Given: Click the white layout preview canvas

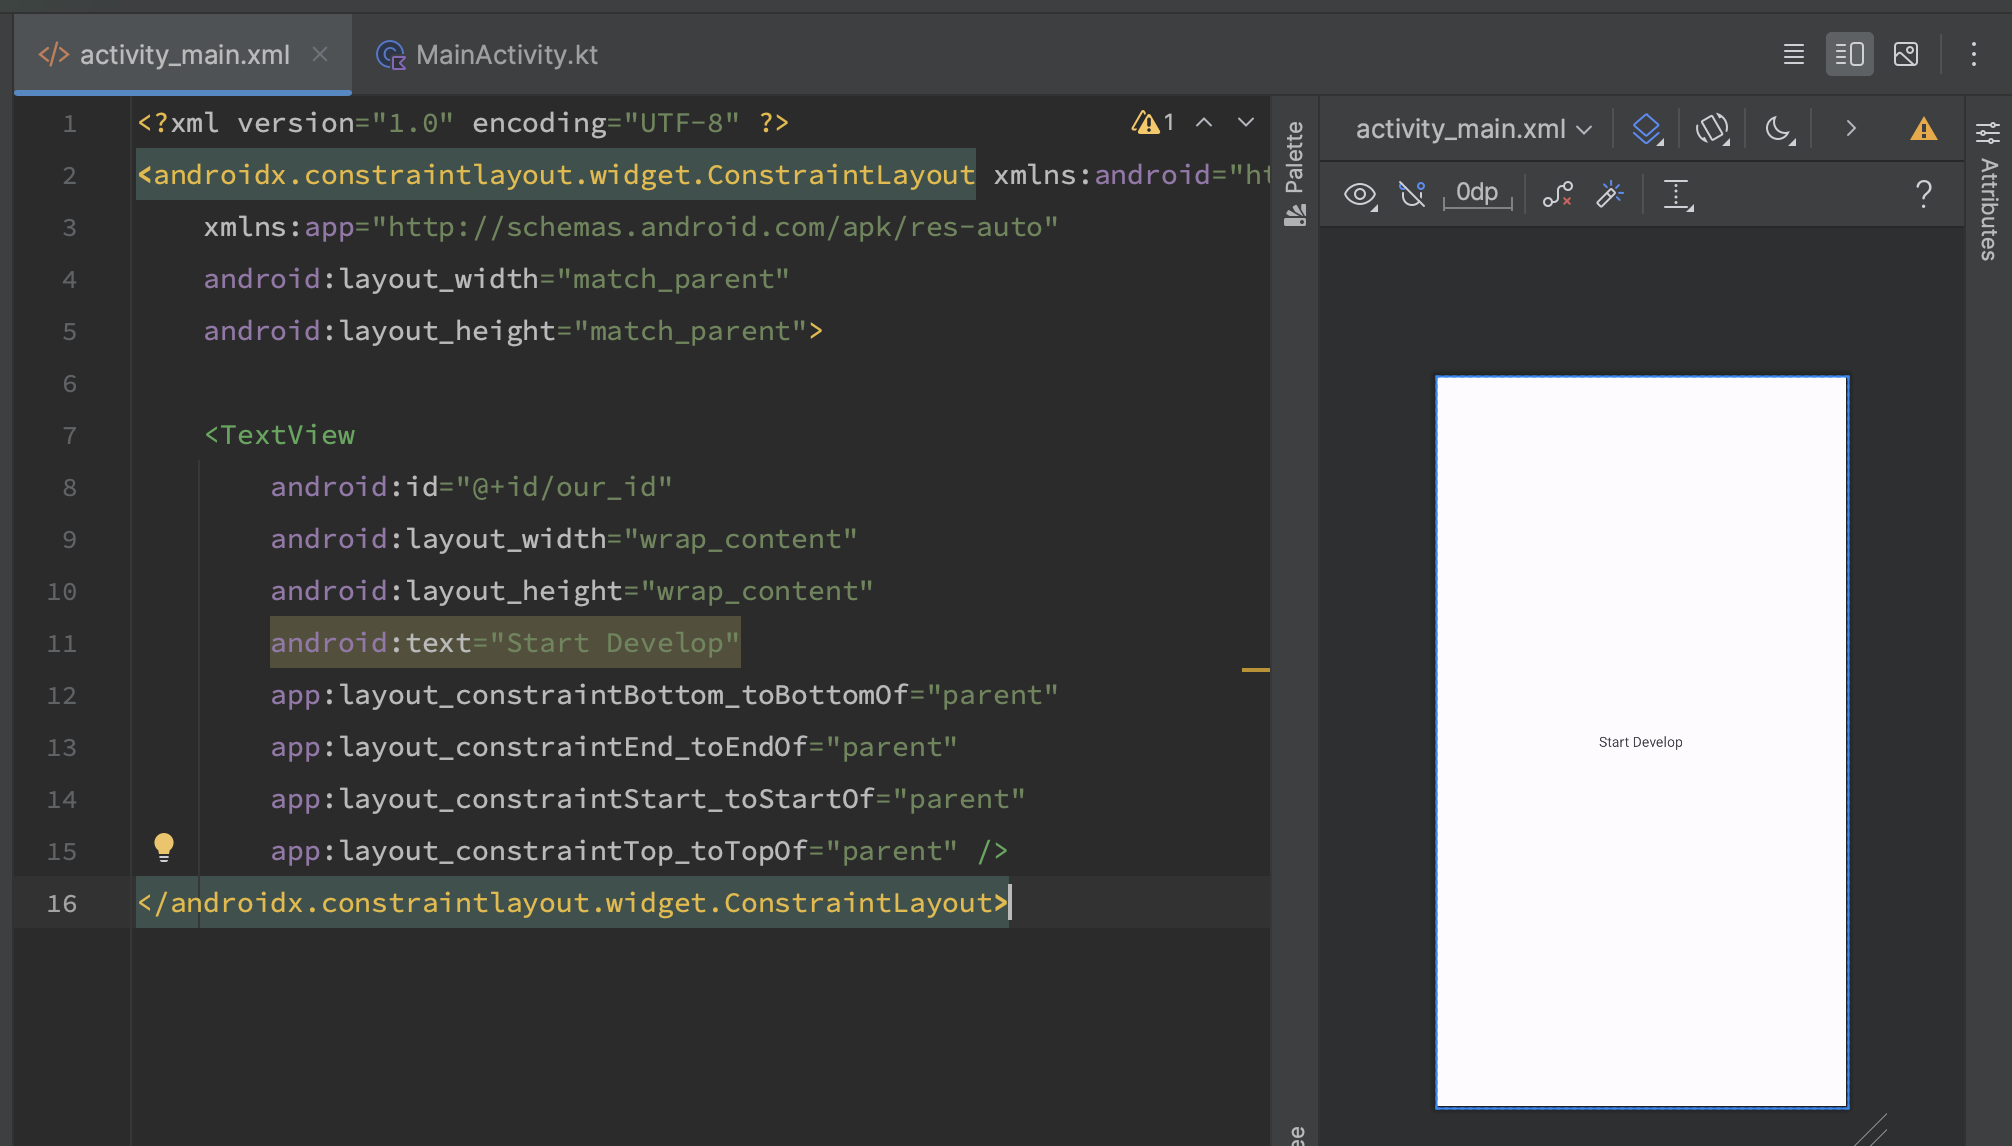Looking at the screenshot, I should [1642, 742].
